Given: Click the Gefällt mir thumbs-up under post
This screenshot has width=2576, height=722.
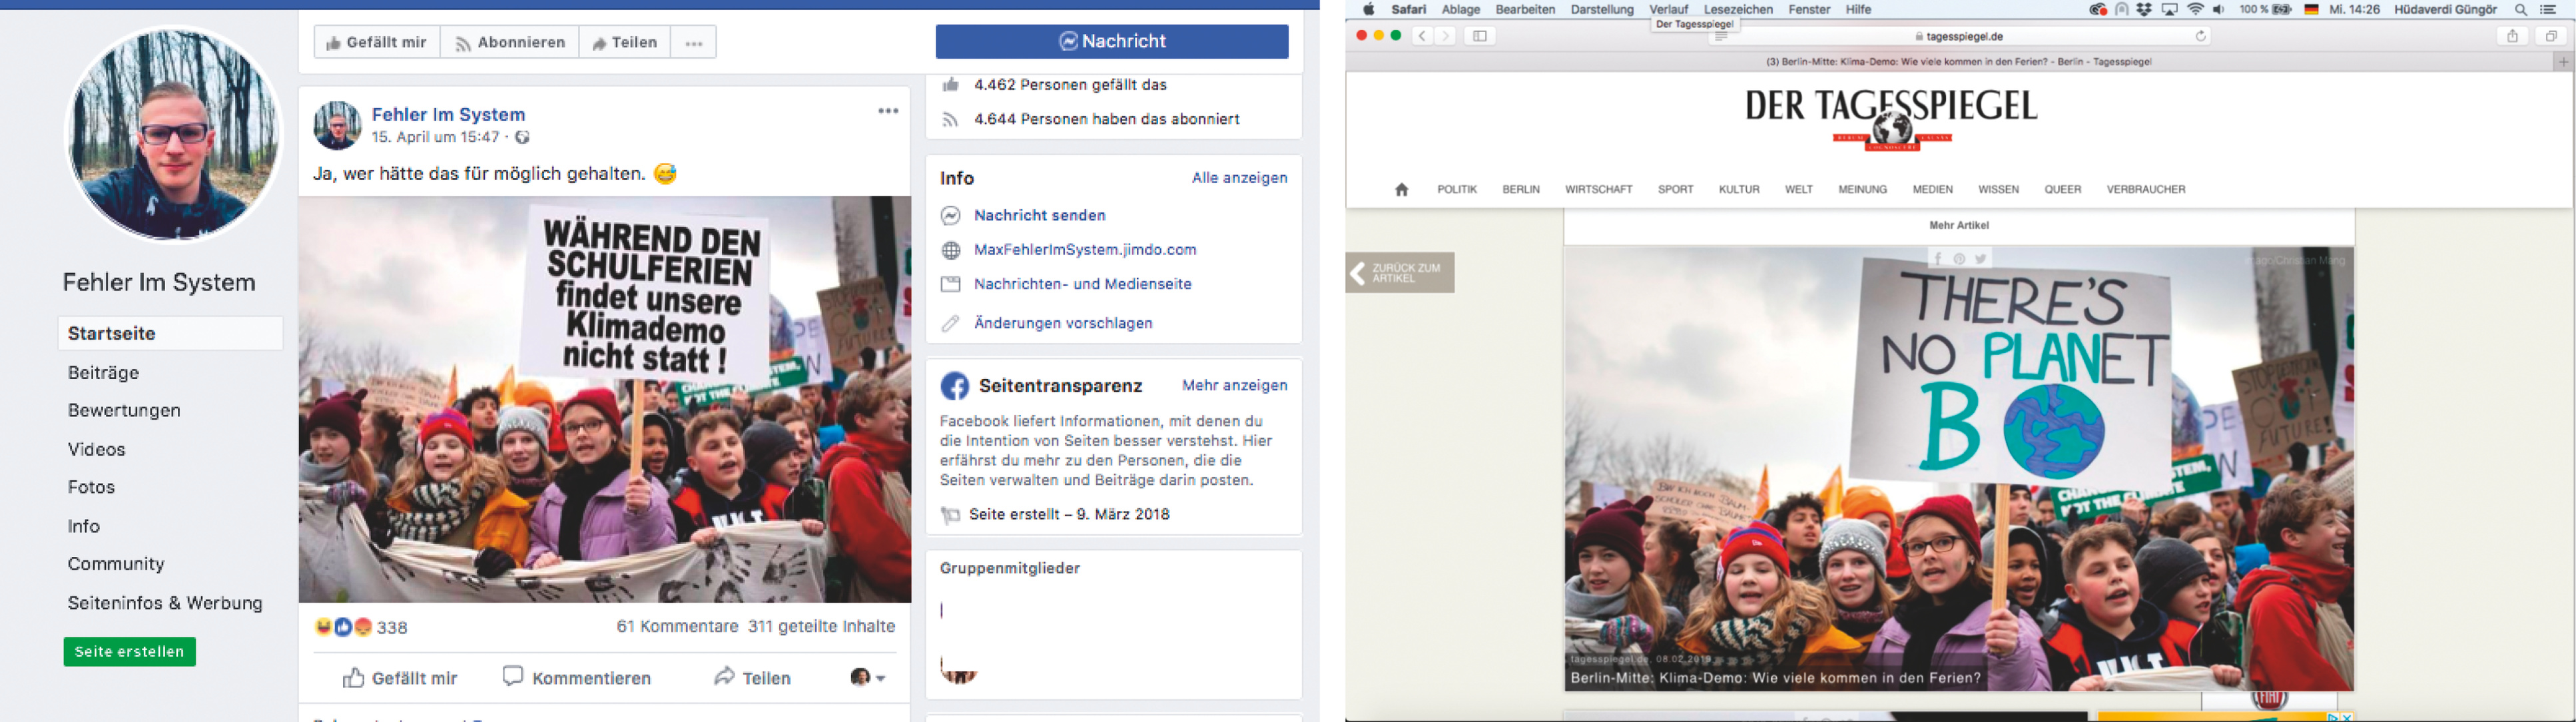Looking at the screenshot, I should pyautogui.click(x=354, y=678).
